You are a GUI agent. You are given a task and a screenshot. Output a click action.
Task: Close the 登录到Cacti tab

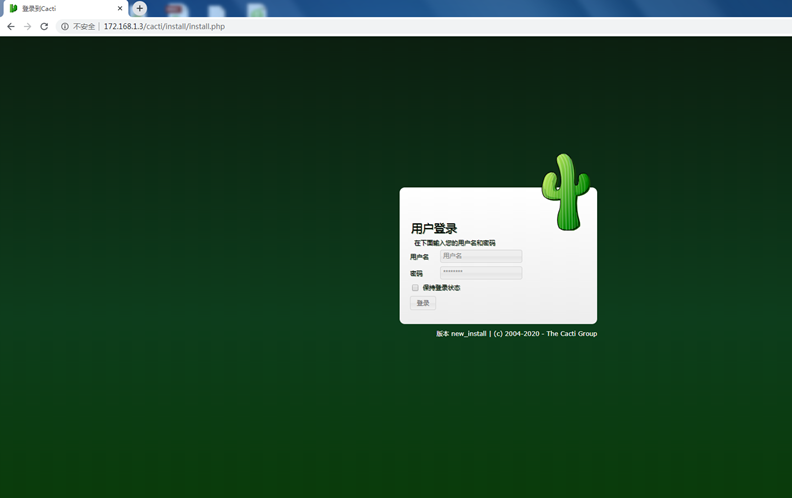click(120, 9)
